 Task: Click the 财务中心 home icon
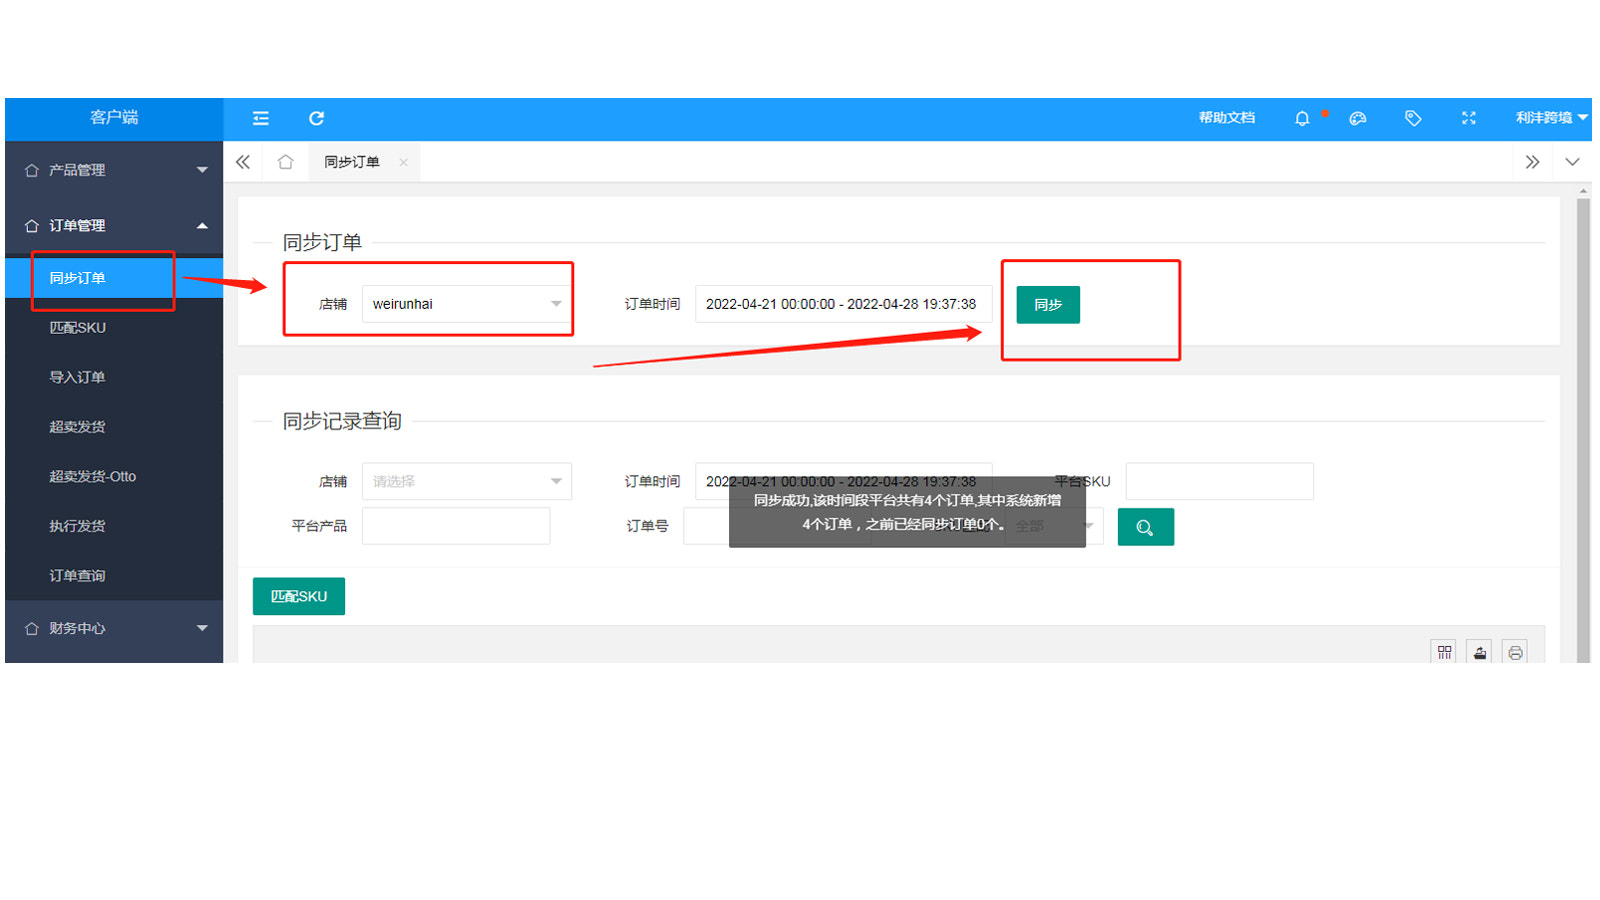[32, 629]
